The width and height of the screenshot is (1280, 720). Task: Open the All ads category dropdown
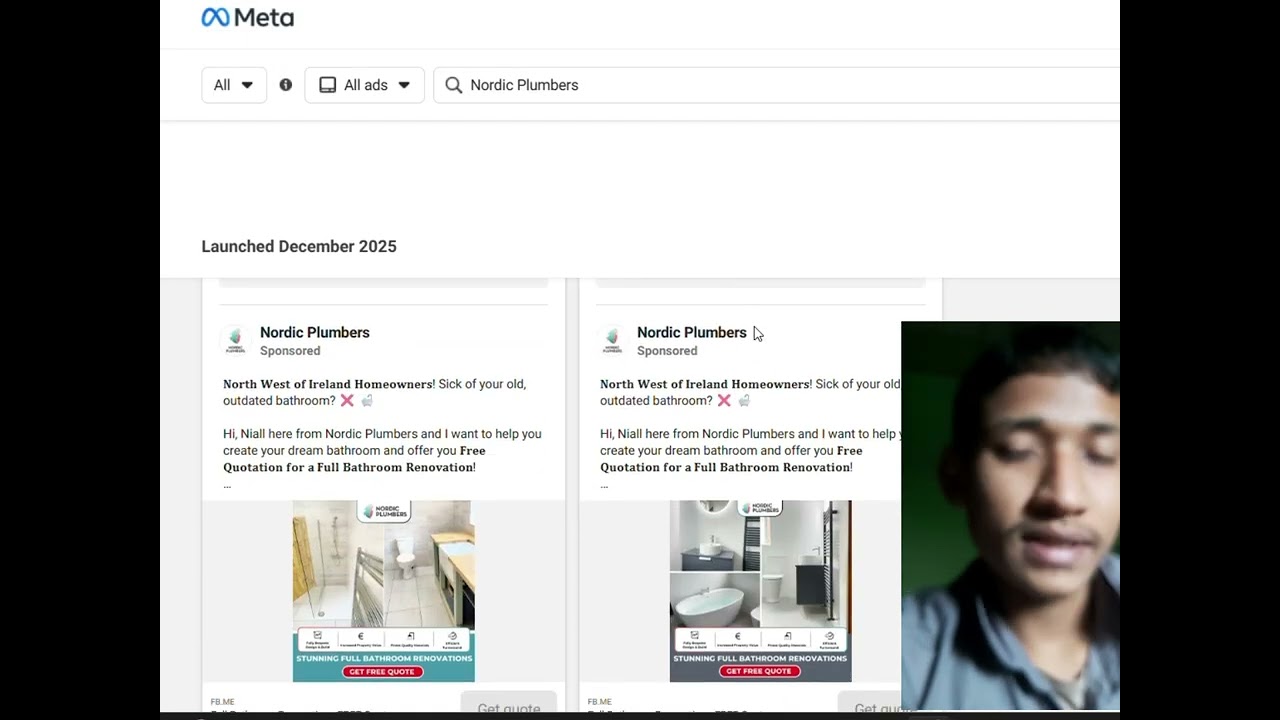tap(364, 85)
